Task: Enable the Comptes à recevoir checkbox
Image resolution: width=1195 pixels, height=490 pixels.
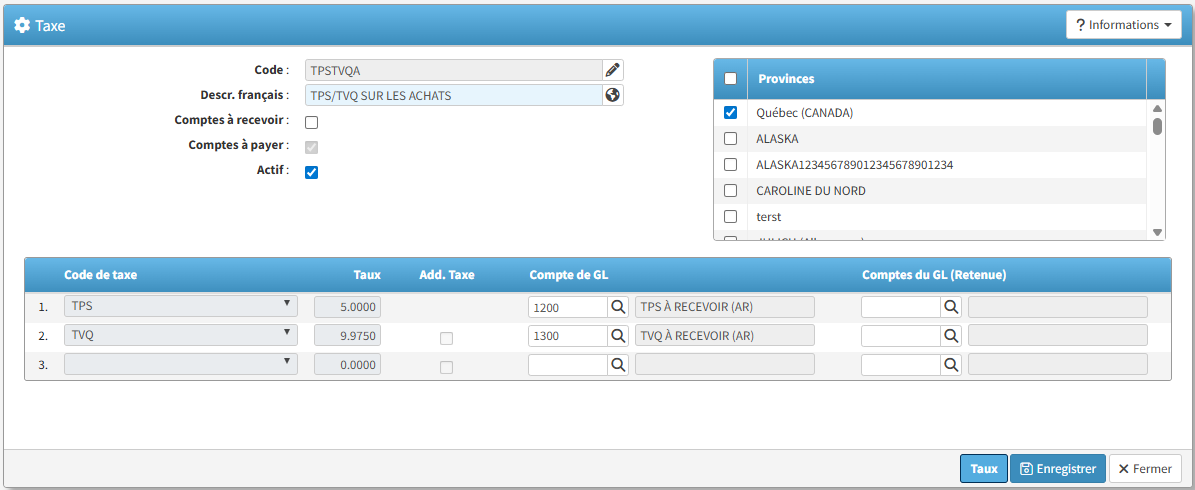Action: tap(311, 122)
